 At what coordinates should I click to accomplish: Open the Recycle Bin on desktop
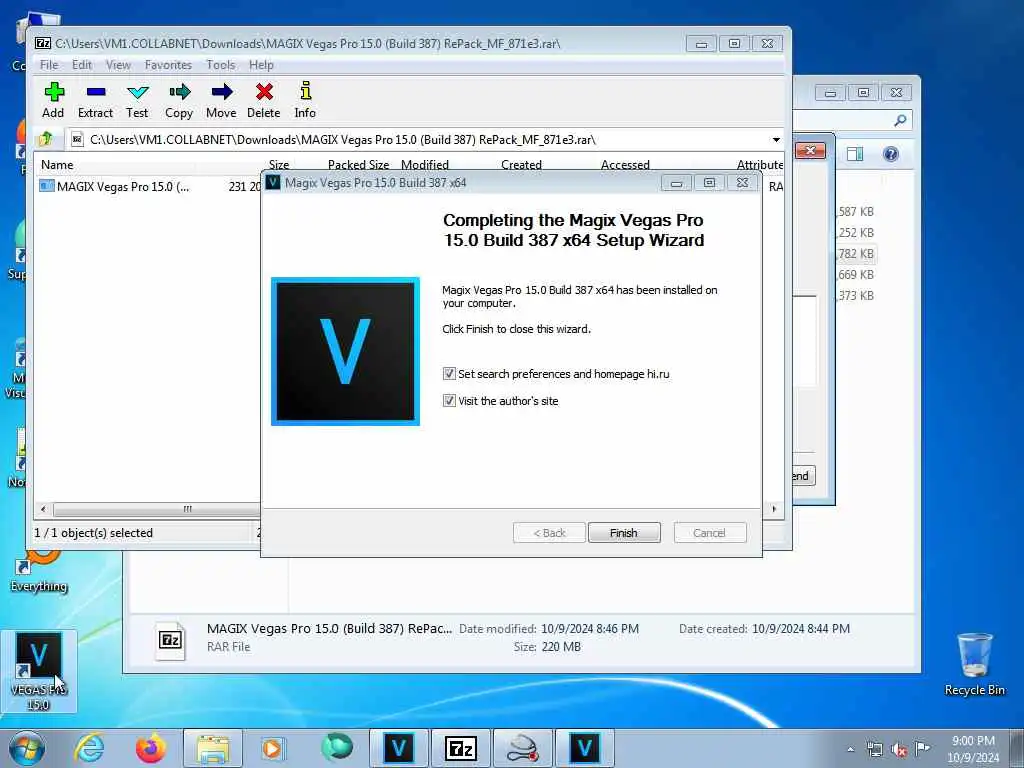(x=975, y=664)
